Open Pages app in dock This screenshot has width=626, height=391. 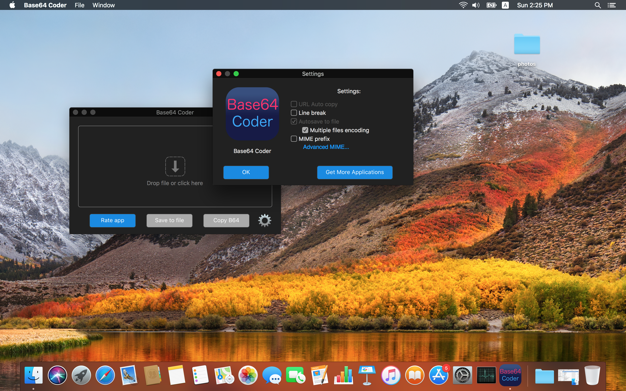tap(319, 375)
